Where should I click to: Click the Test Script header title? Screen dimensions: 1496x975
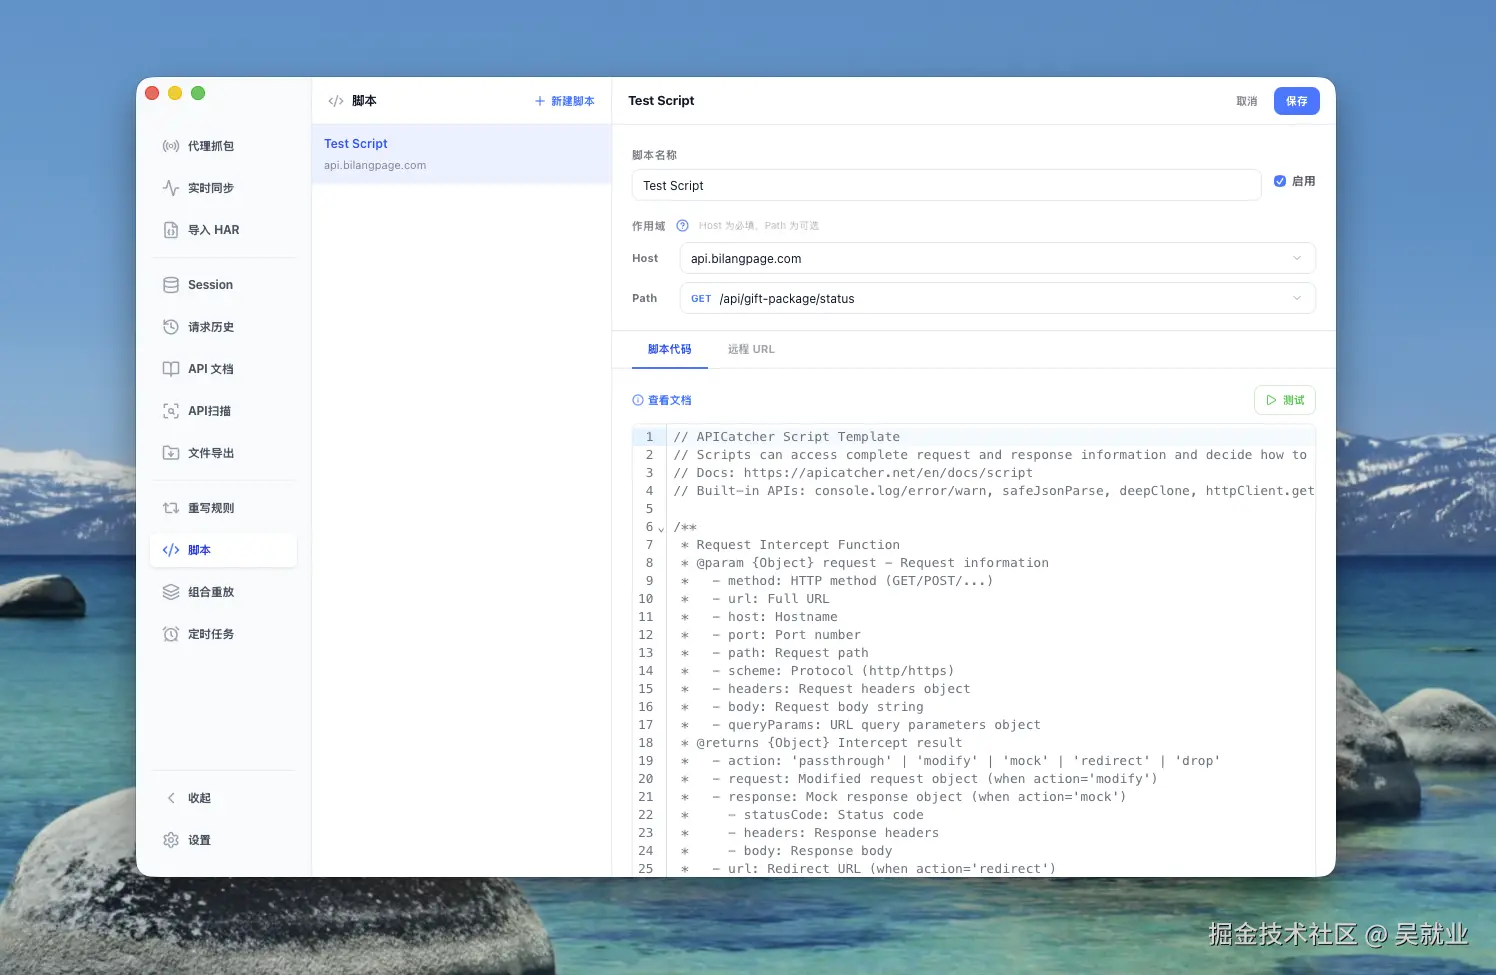[x=661, y=101]
